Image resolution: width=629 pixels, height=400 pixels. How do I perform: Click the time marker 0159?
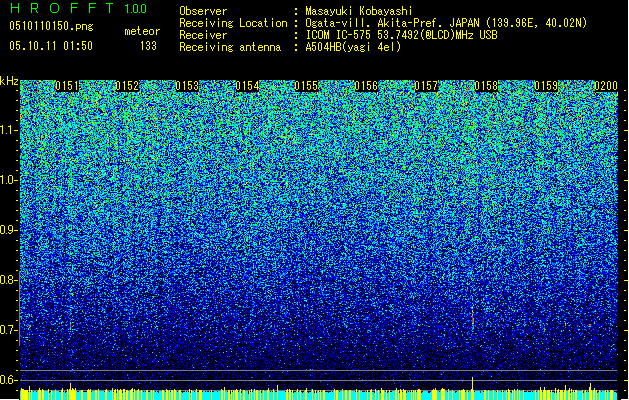pos(546,86)
